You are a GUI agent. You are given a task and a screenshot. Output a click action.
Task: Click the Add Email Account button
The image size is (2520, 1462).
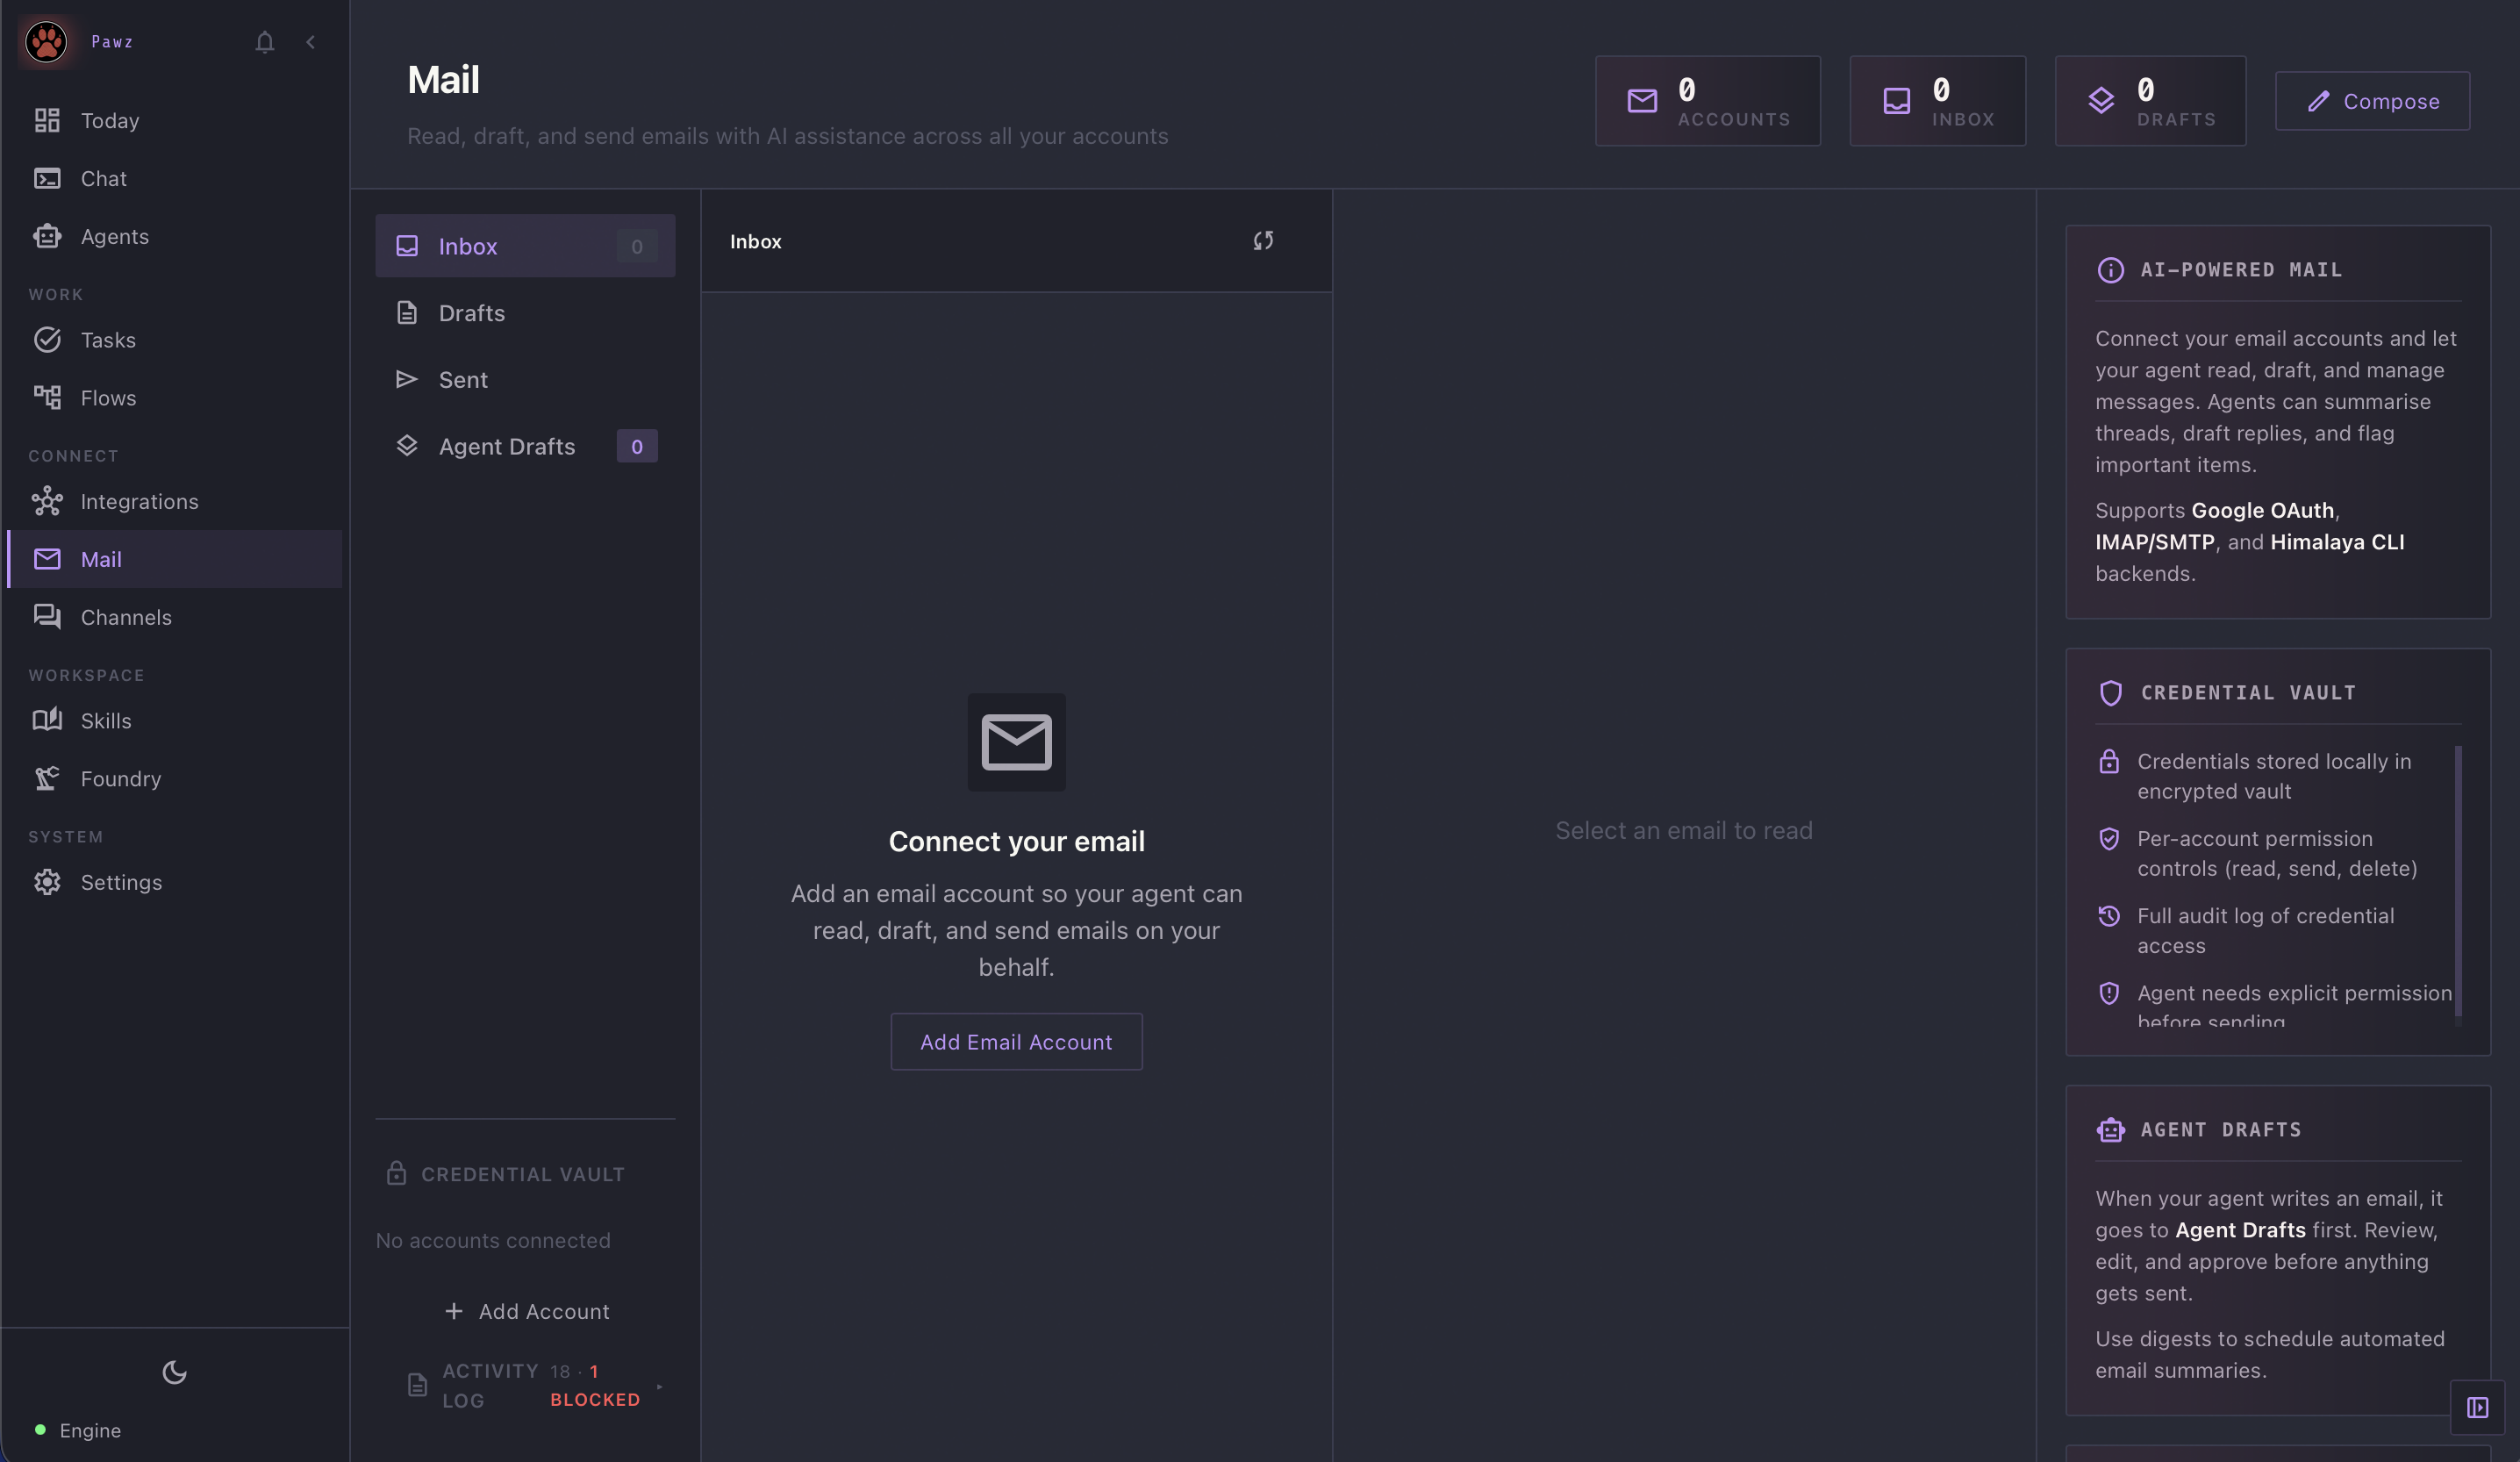tap(1016, 1041)
